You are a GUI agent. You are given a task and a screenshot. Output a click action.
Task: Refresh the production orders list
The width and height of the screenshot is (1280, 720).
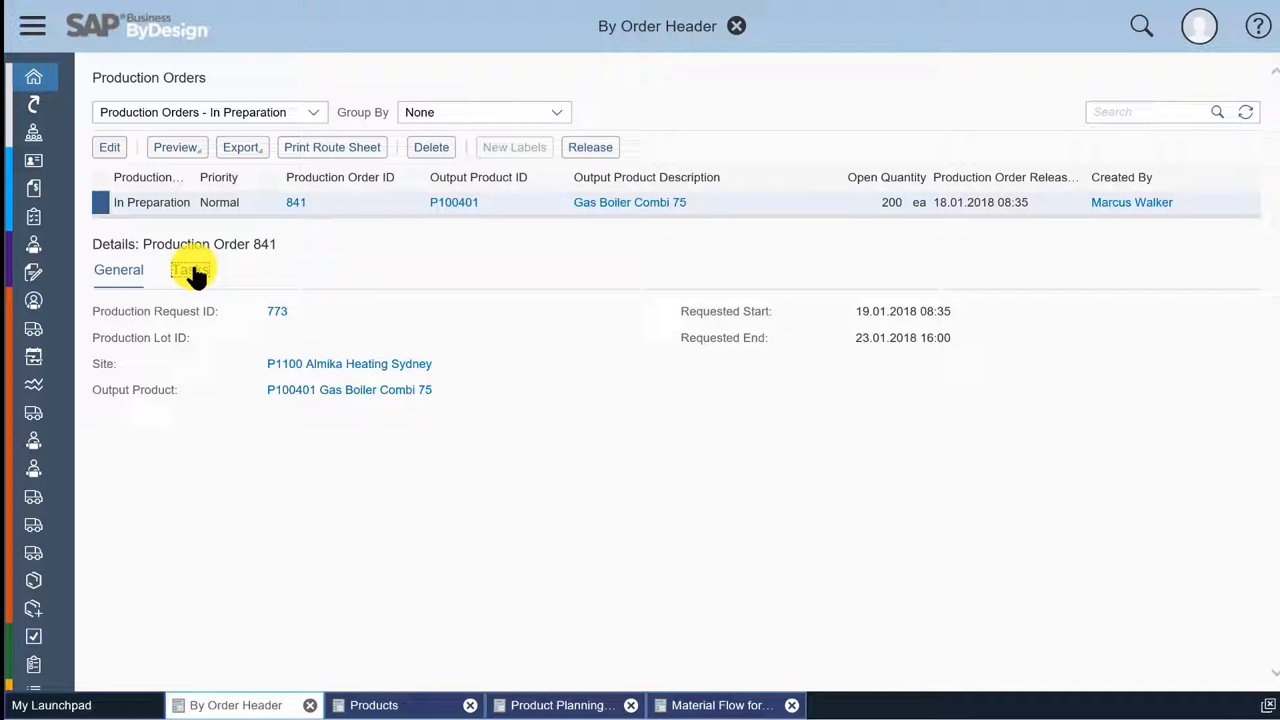pyautogui.click(x=1245, y=112)
